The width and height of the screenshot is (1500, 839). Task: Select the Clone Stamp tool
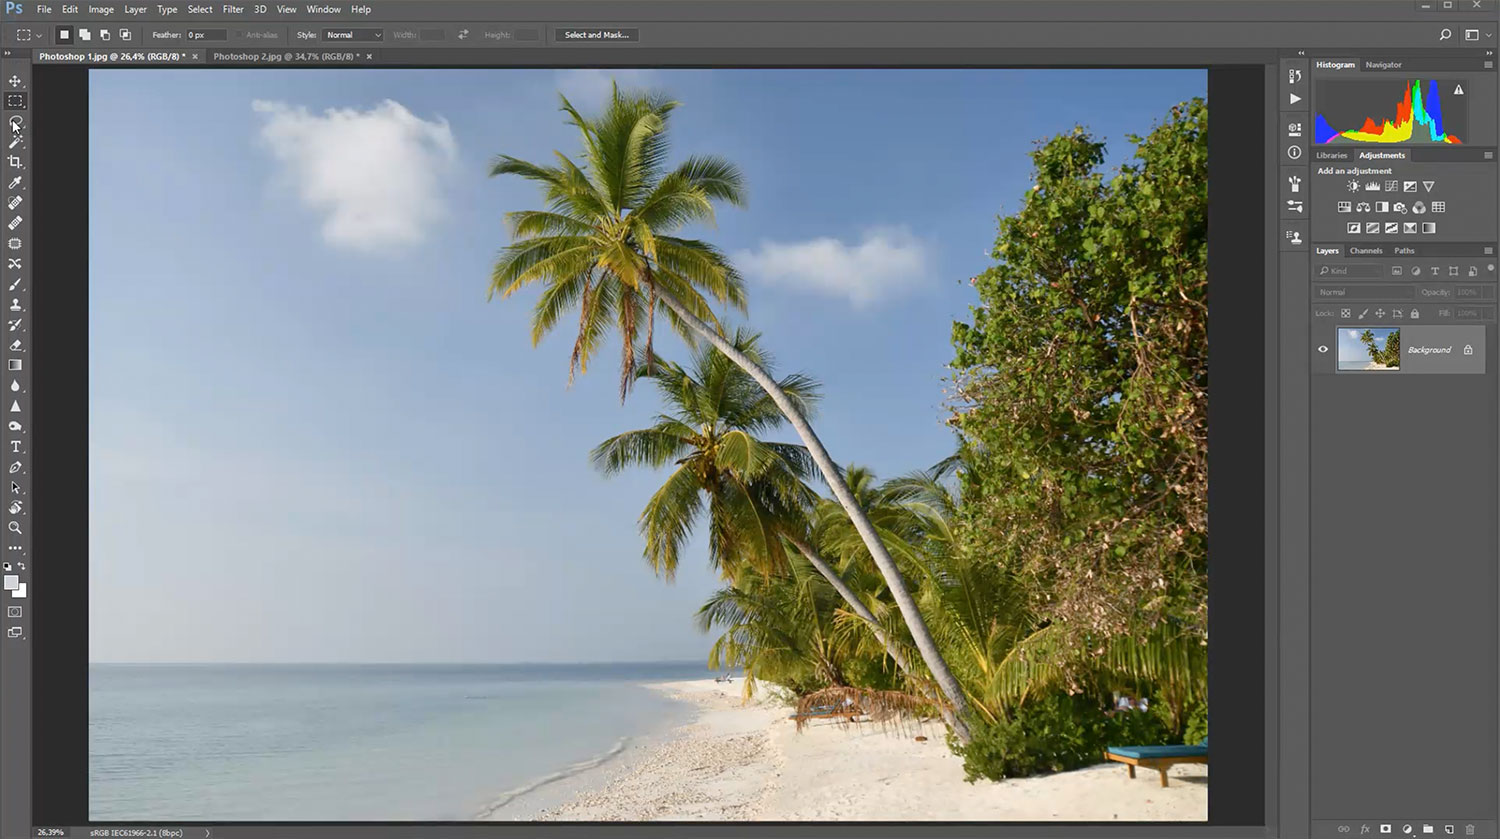tap(15, 305)
